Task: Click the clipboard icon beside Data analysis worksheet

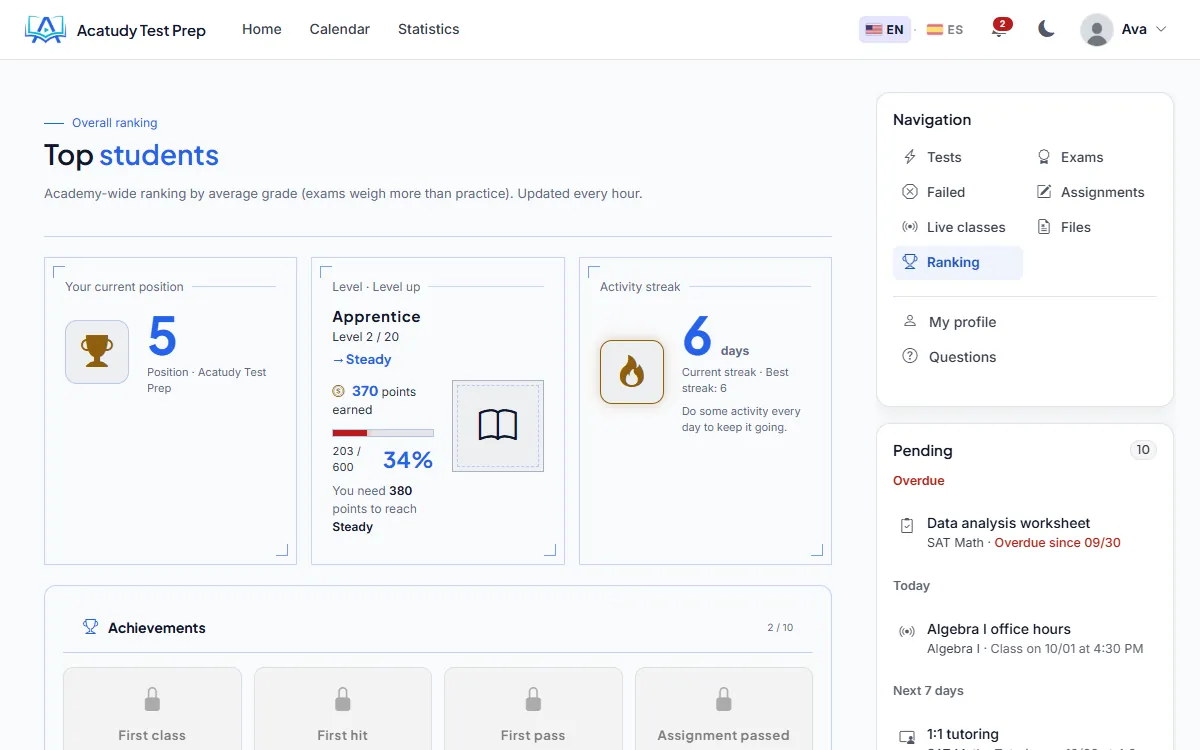Action: pyautogui.click(x=908, y=525)
